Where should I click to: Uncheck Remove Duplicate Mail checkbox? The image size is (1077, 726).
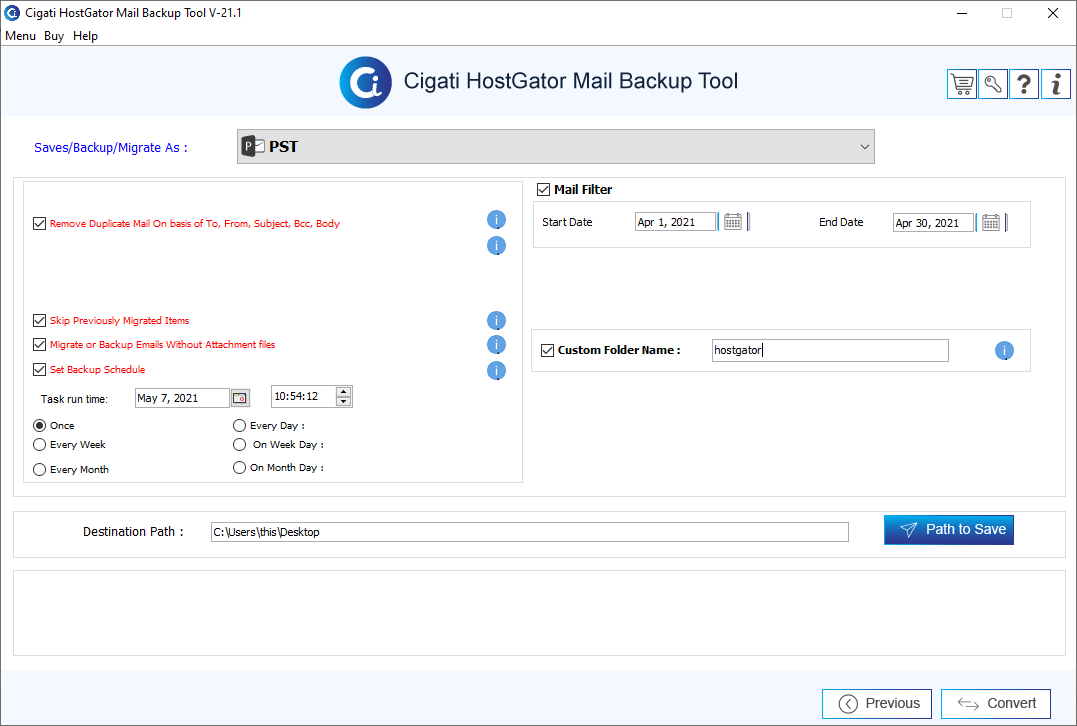(40, 223)
